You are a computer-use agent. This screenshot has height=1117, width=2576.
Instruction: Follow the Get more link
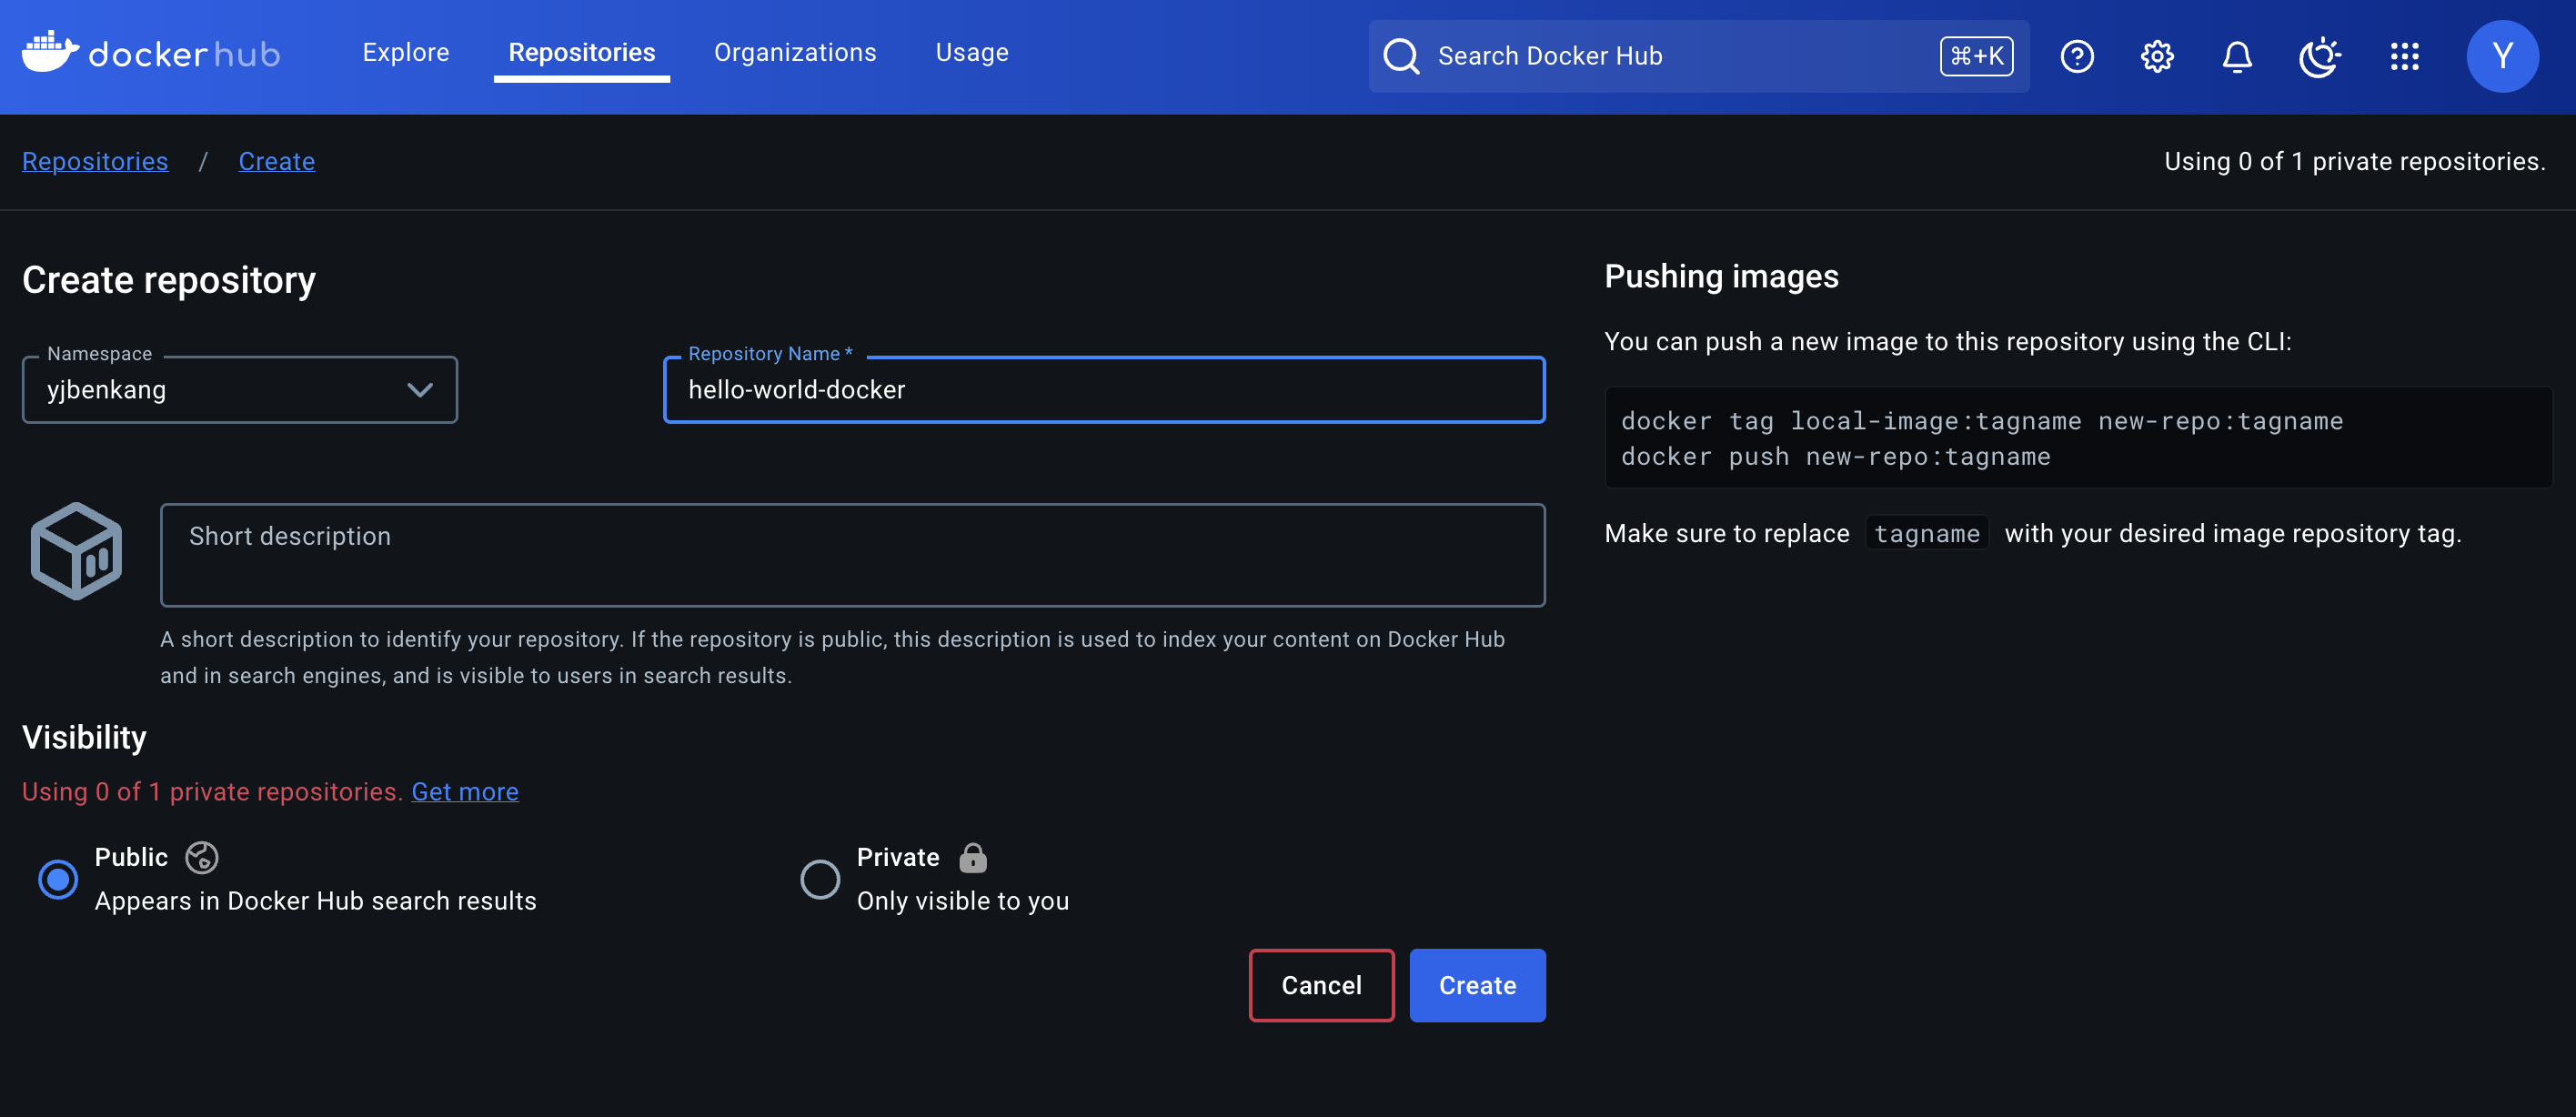[464, 791]
